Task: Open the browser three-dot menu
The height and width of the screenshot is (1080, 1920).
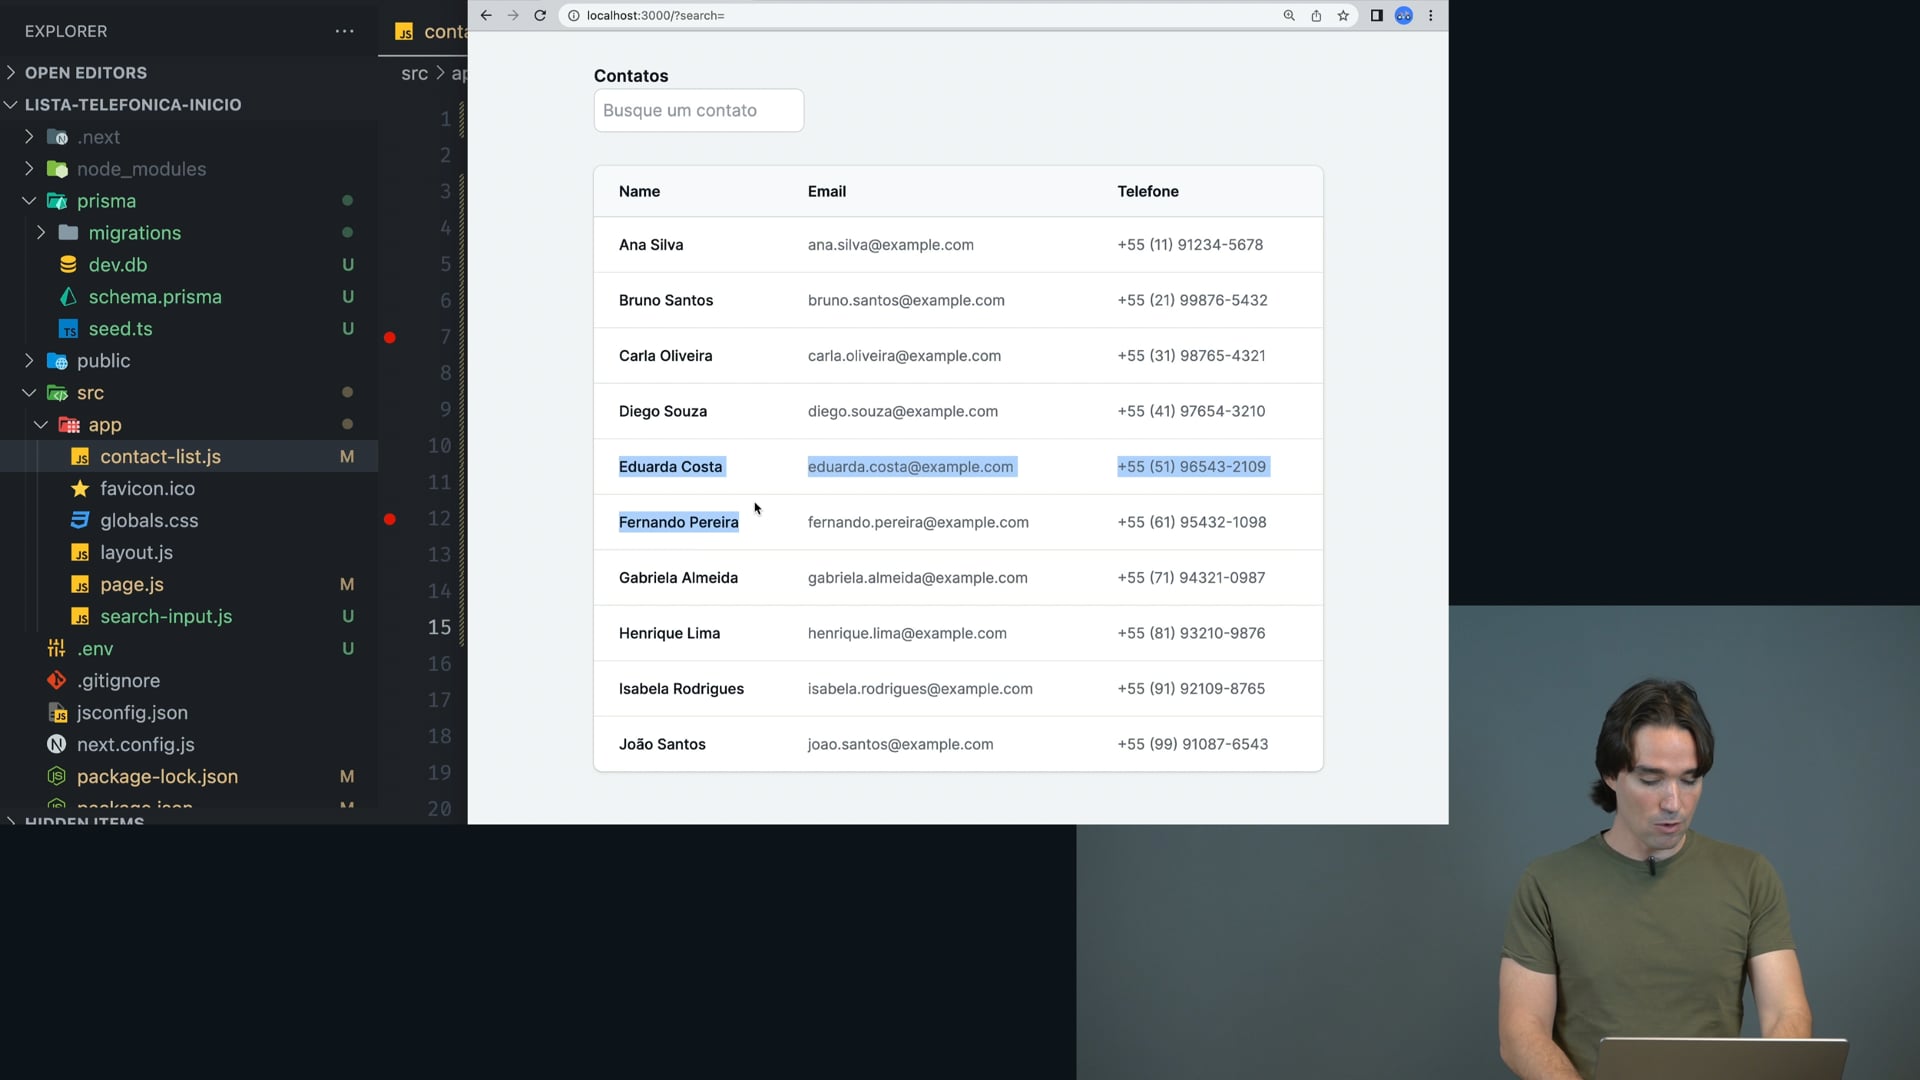Action: (x=1431, y=15)
